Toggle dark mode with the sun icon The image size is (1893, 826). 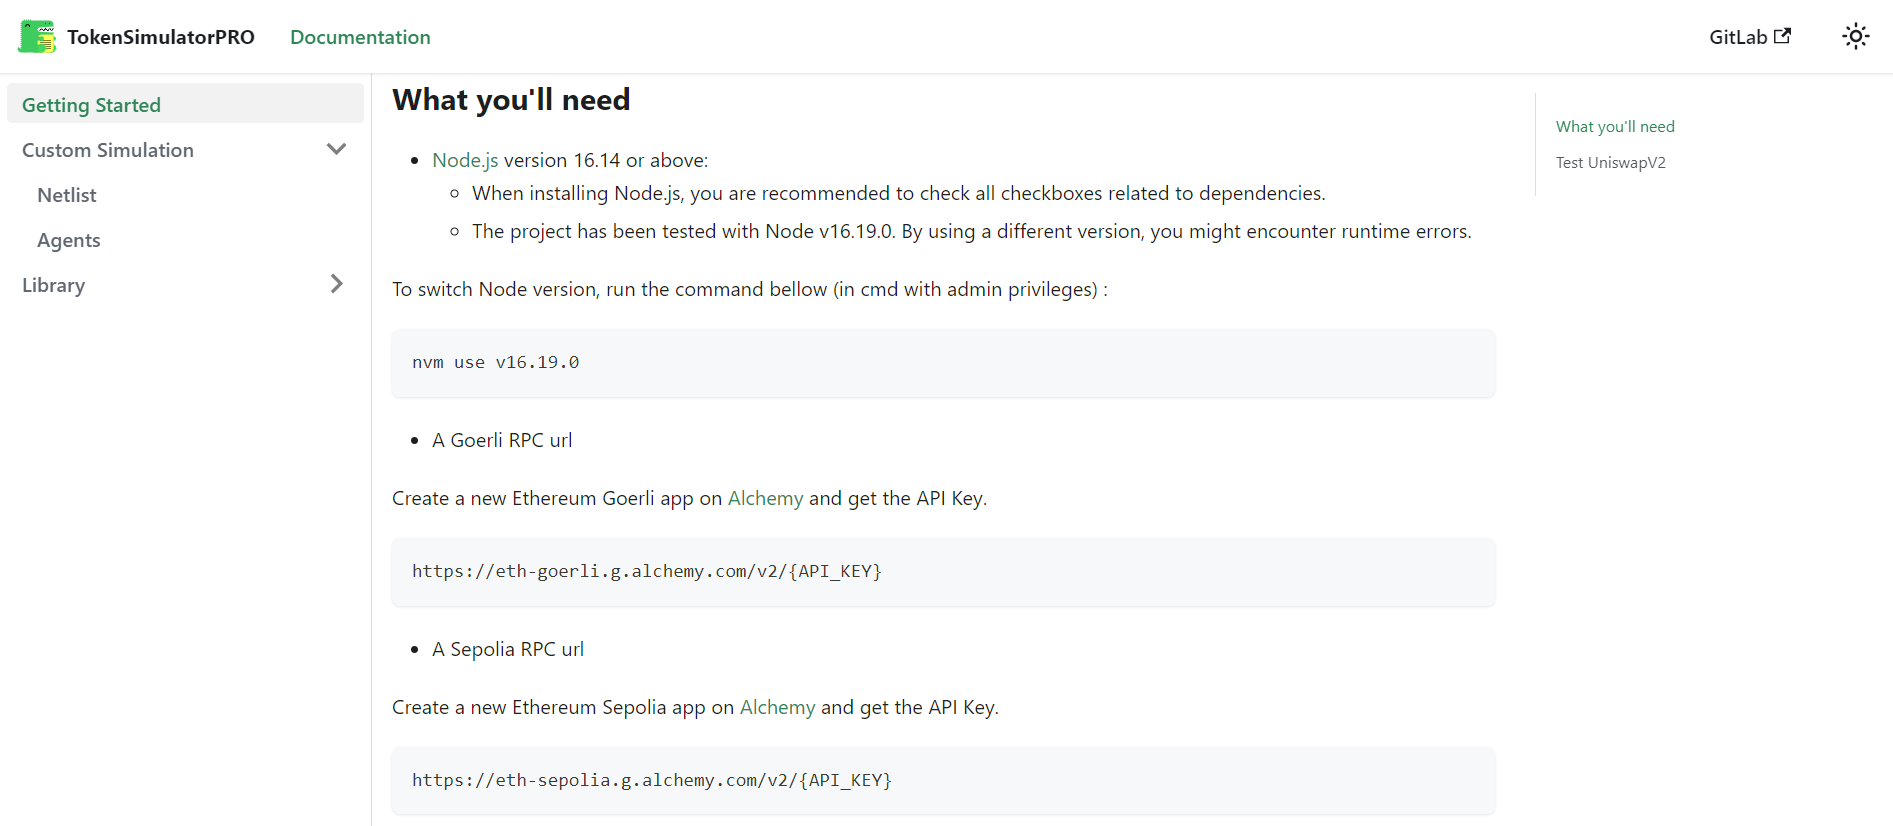1856,36
